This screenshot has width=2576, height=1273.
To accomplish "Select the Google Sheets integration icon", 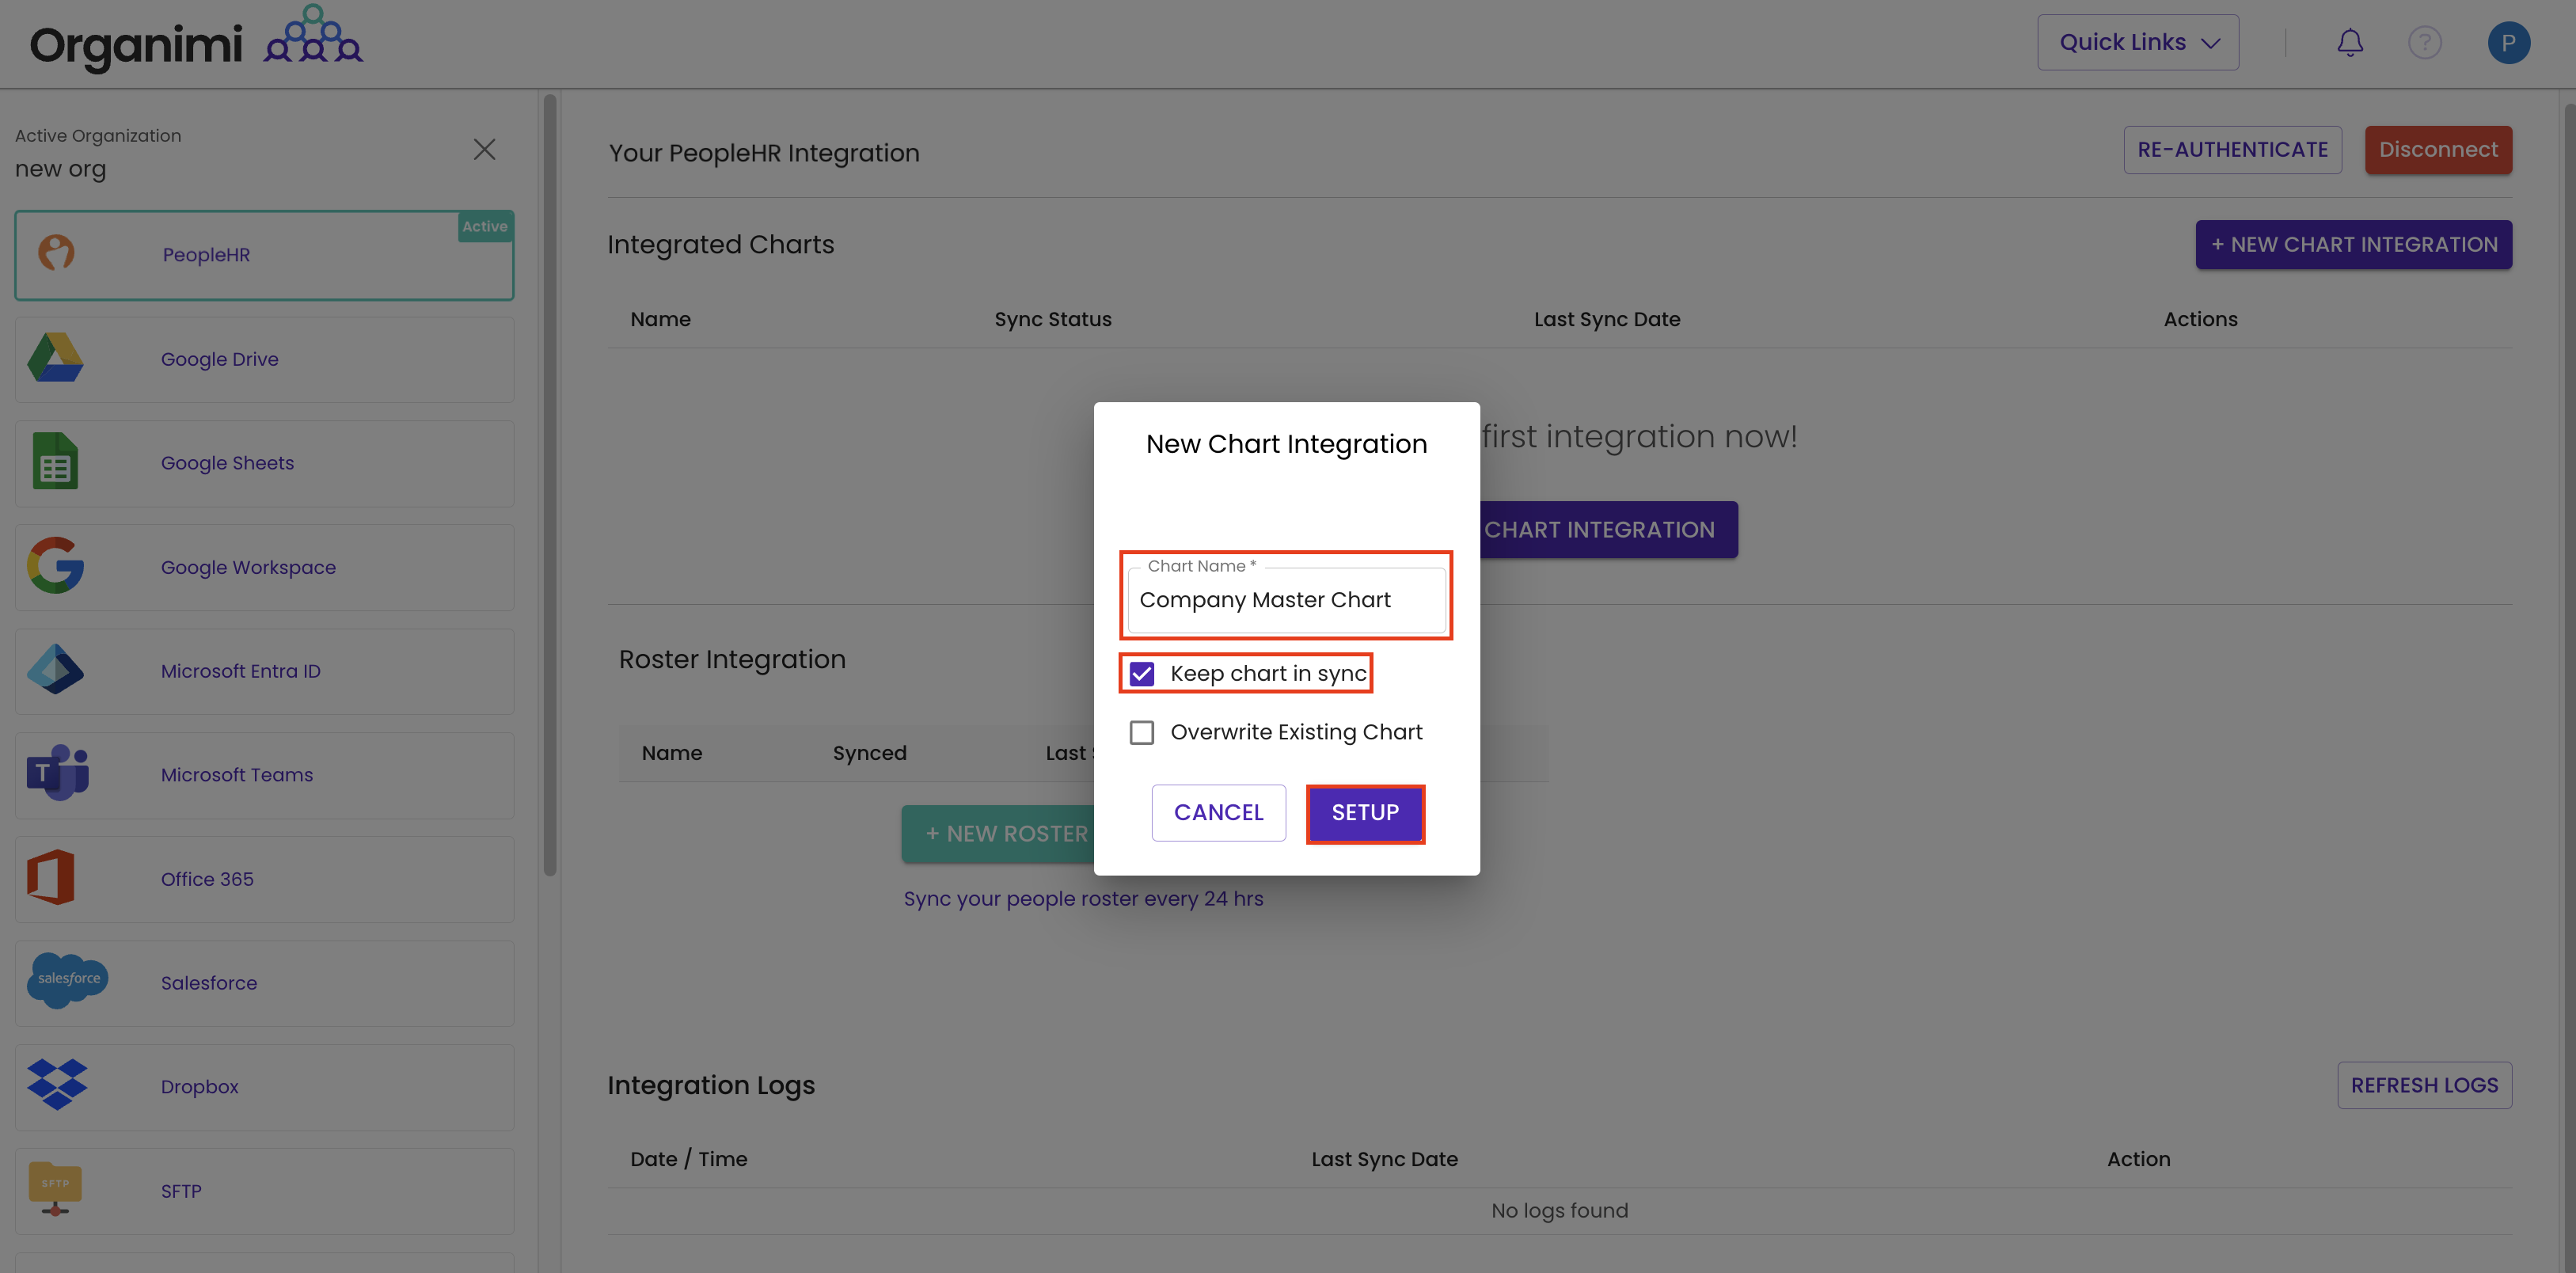I will (x=55, y=461).
